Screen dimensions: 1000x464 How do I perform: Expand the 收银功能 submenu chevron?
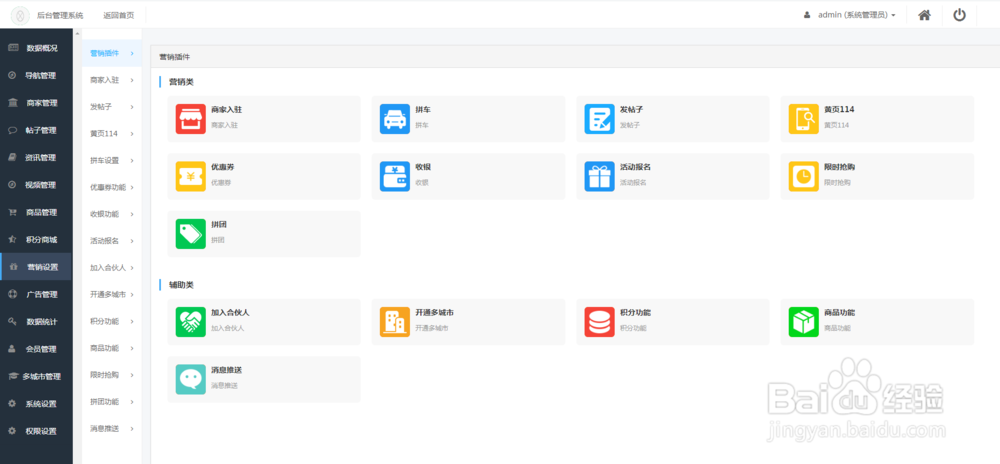point(132,214)
